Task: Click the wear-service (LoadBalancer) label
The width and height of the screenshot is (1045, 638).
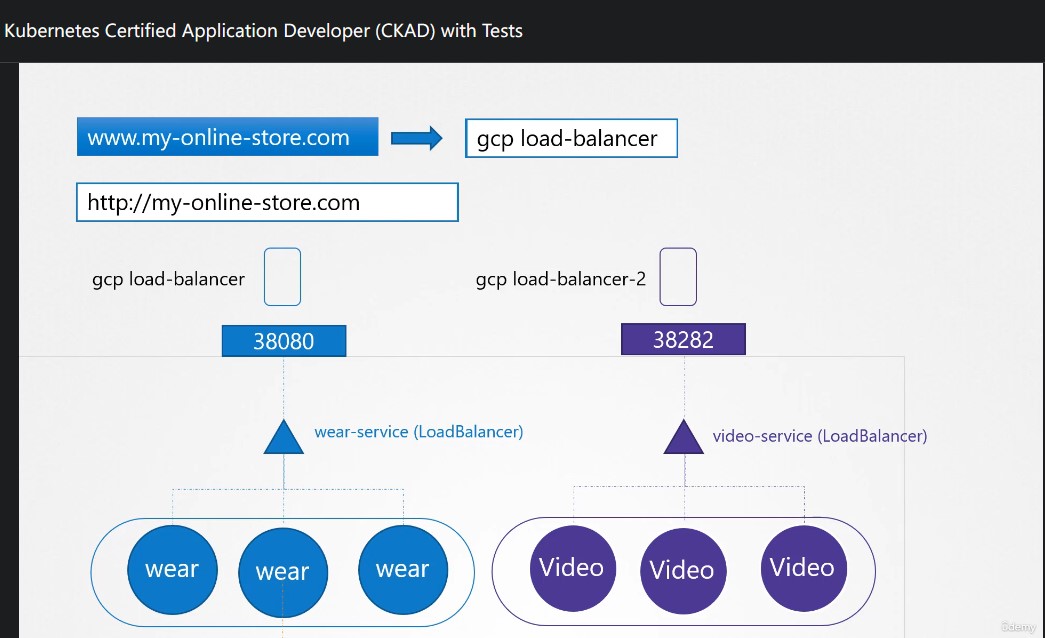Action: point(419,432)
